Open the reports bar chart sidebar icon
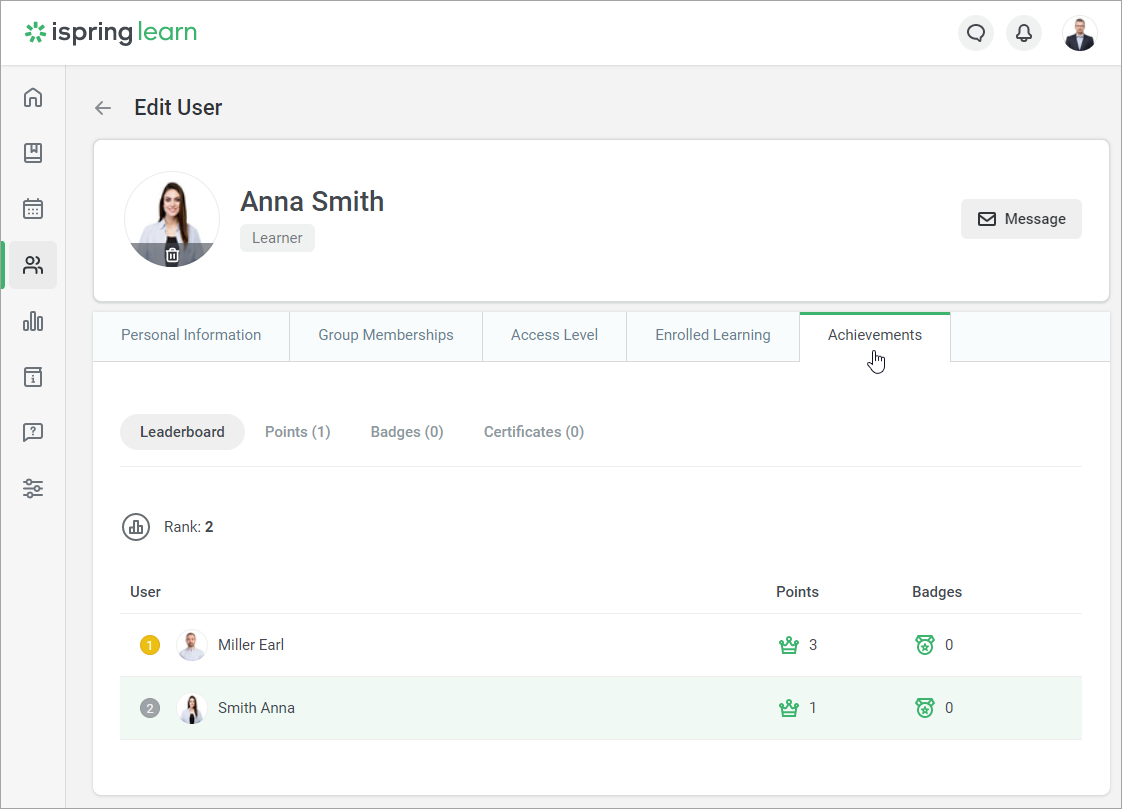This screenshot has height=809, width=1122. point(33,321)
